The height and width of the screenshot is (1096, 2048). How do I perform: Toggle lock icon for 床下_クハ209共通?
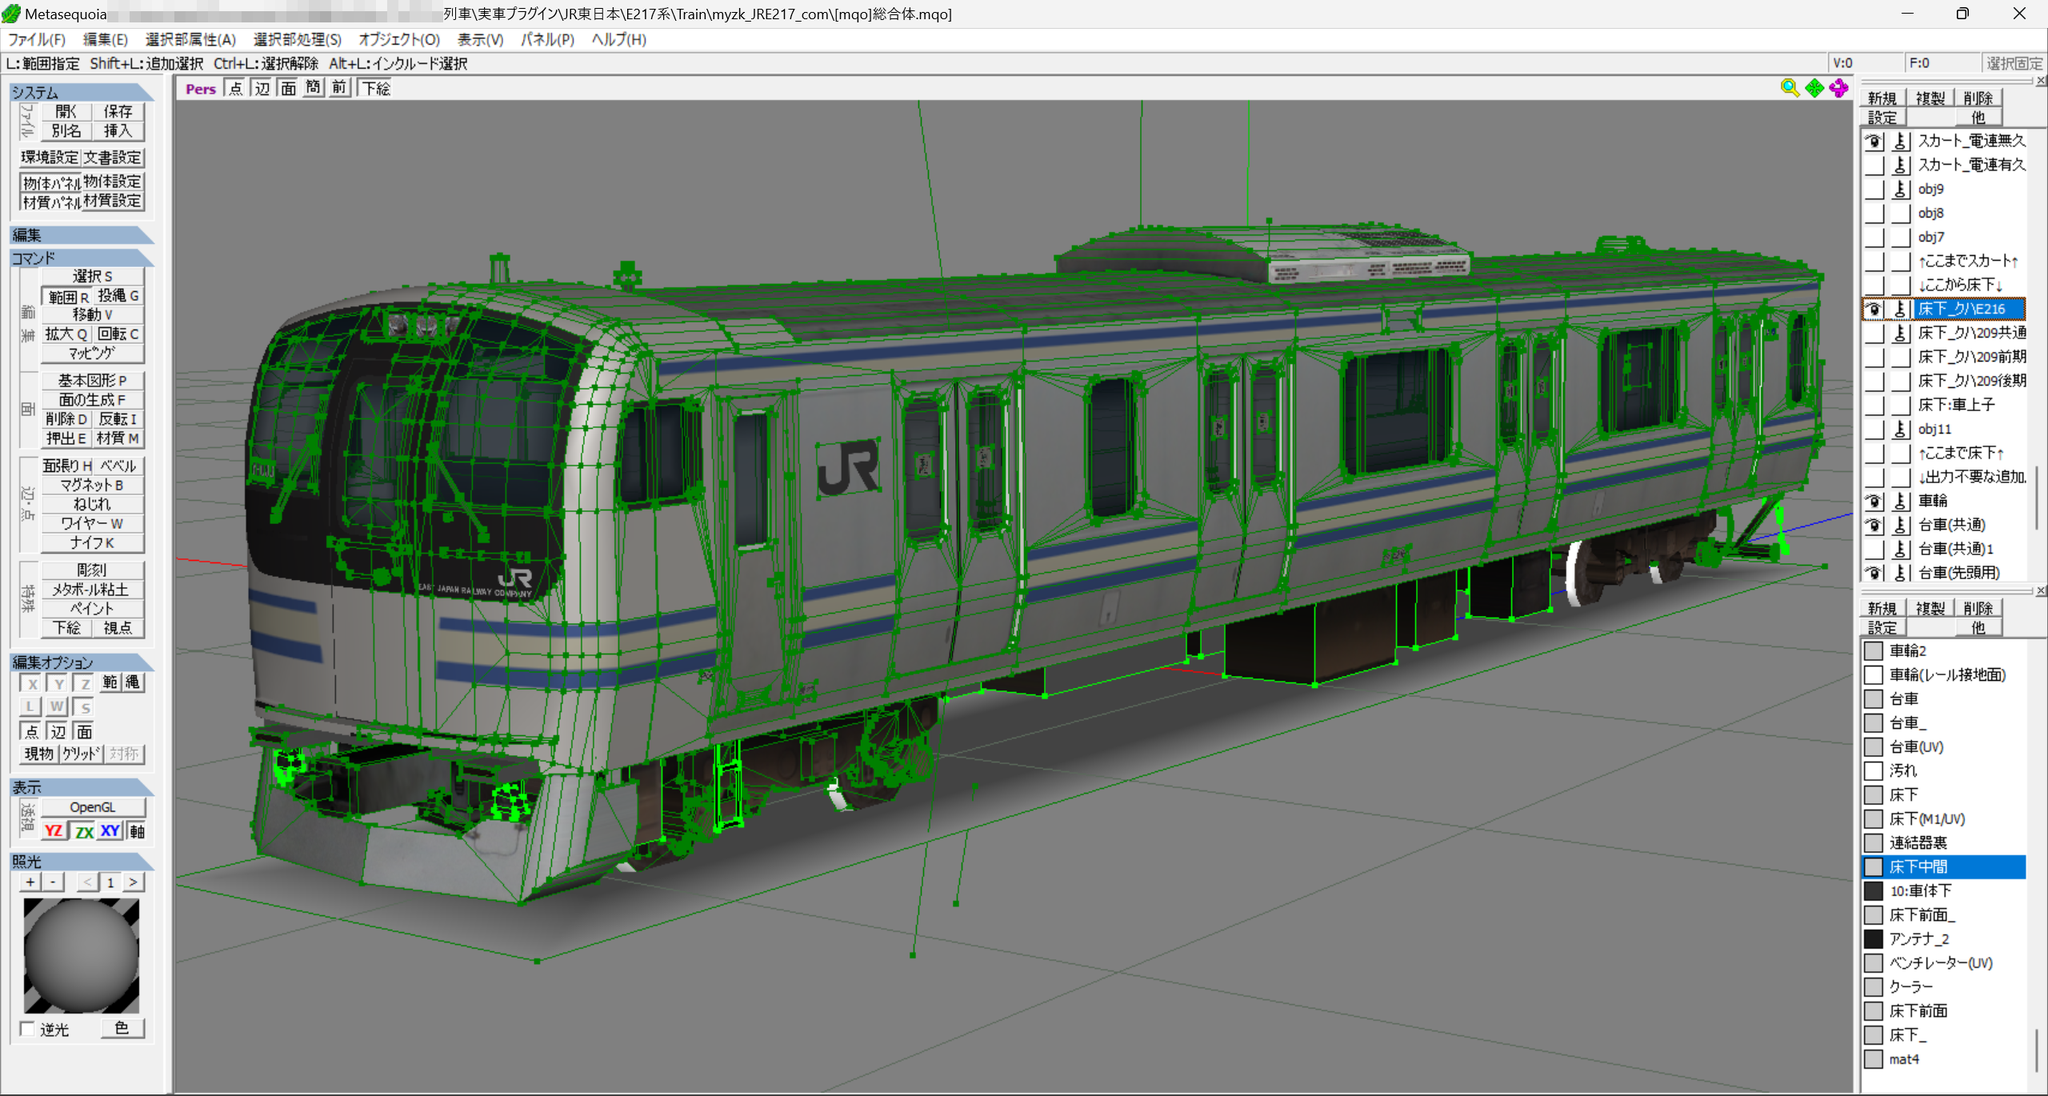click(x=1901, y=333)
